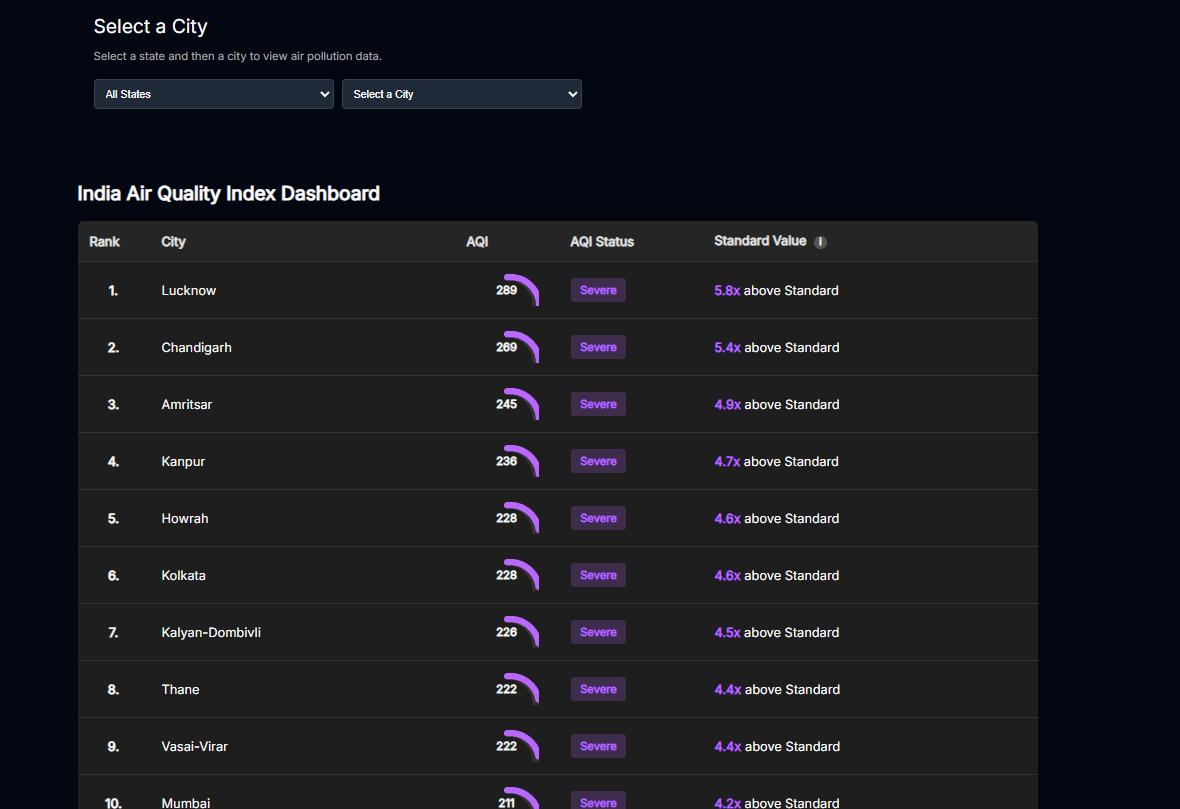Click the Severe badge for Amritsar
This screenshot has height=809, width=1180.
coord(598,405)
